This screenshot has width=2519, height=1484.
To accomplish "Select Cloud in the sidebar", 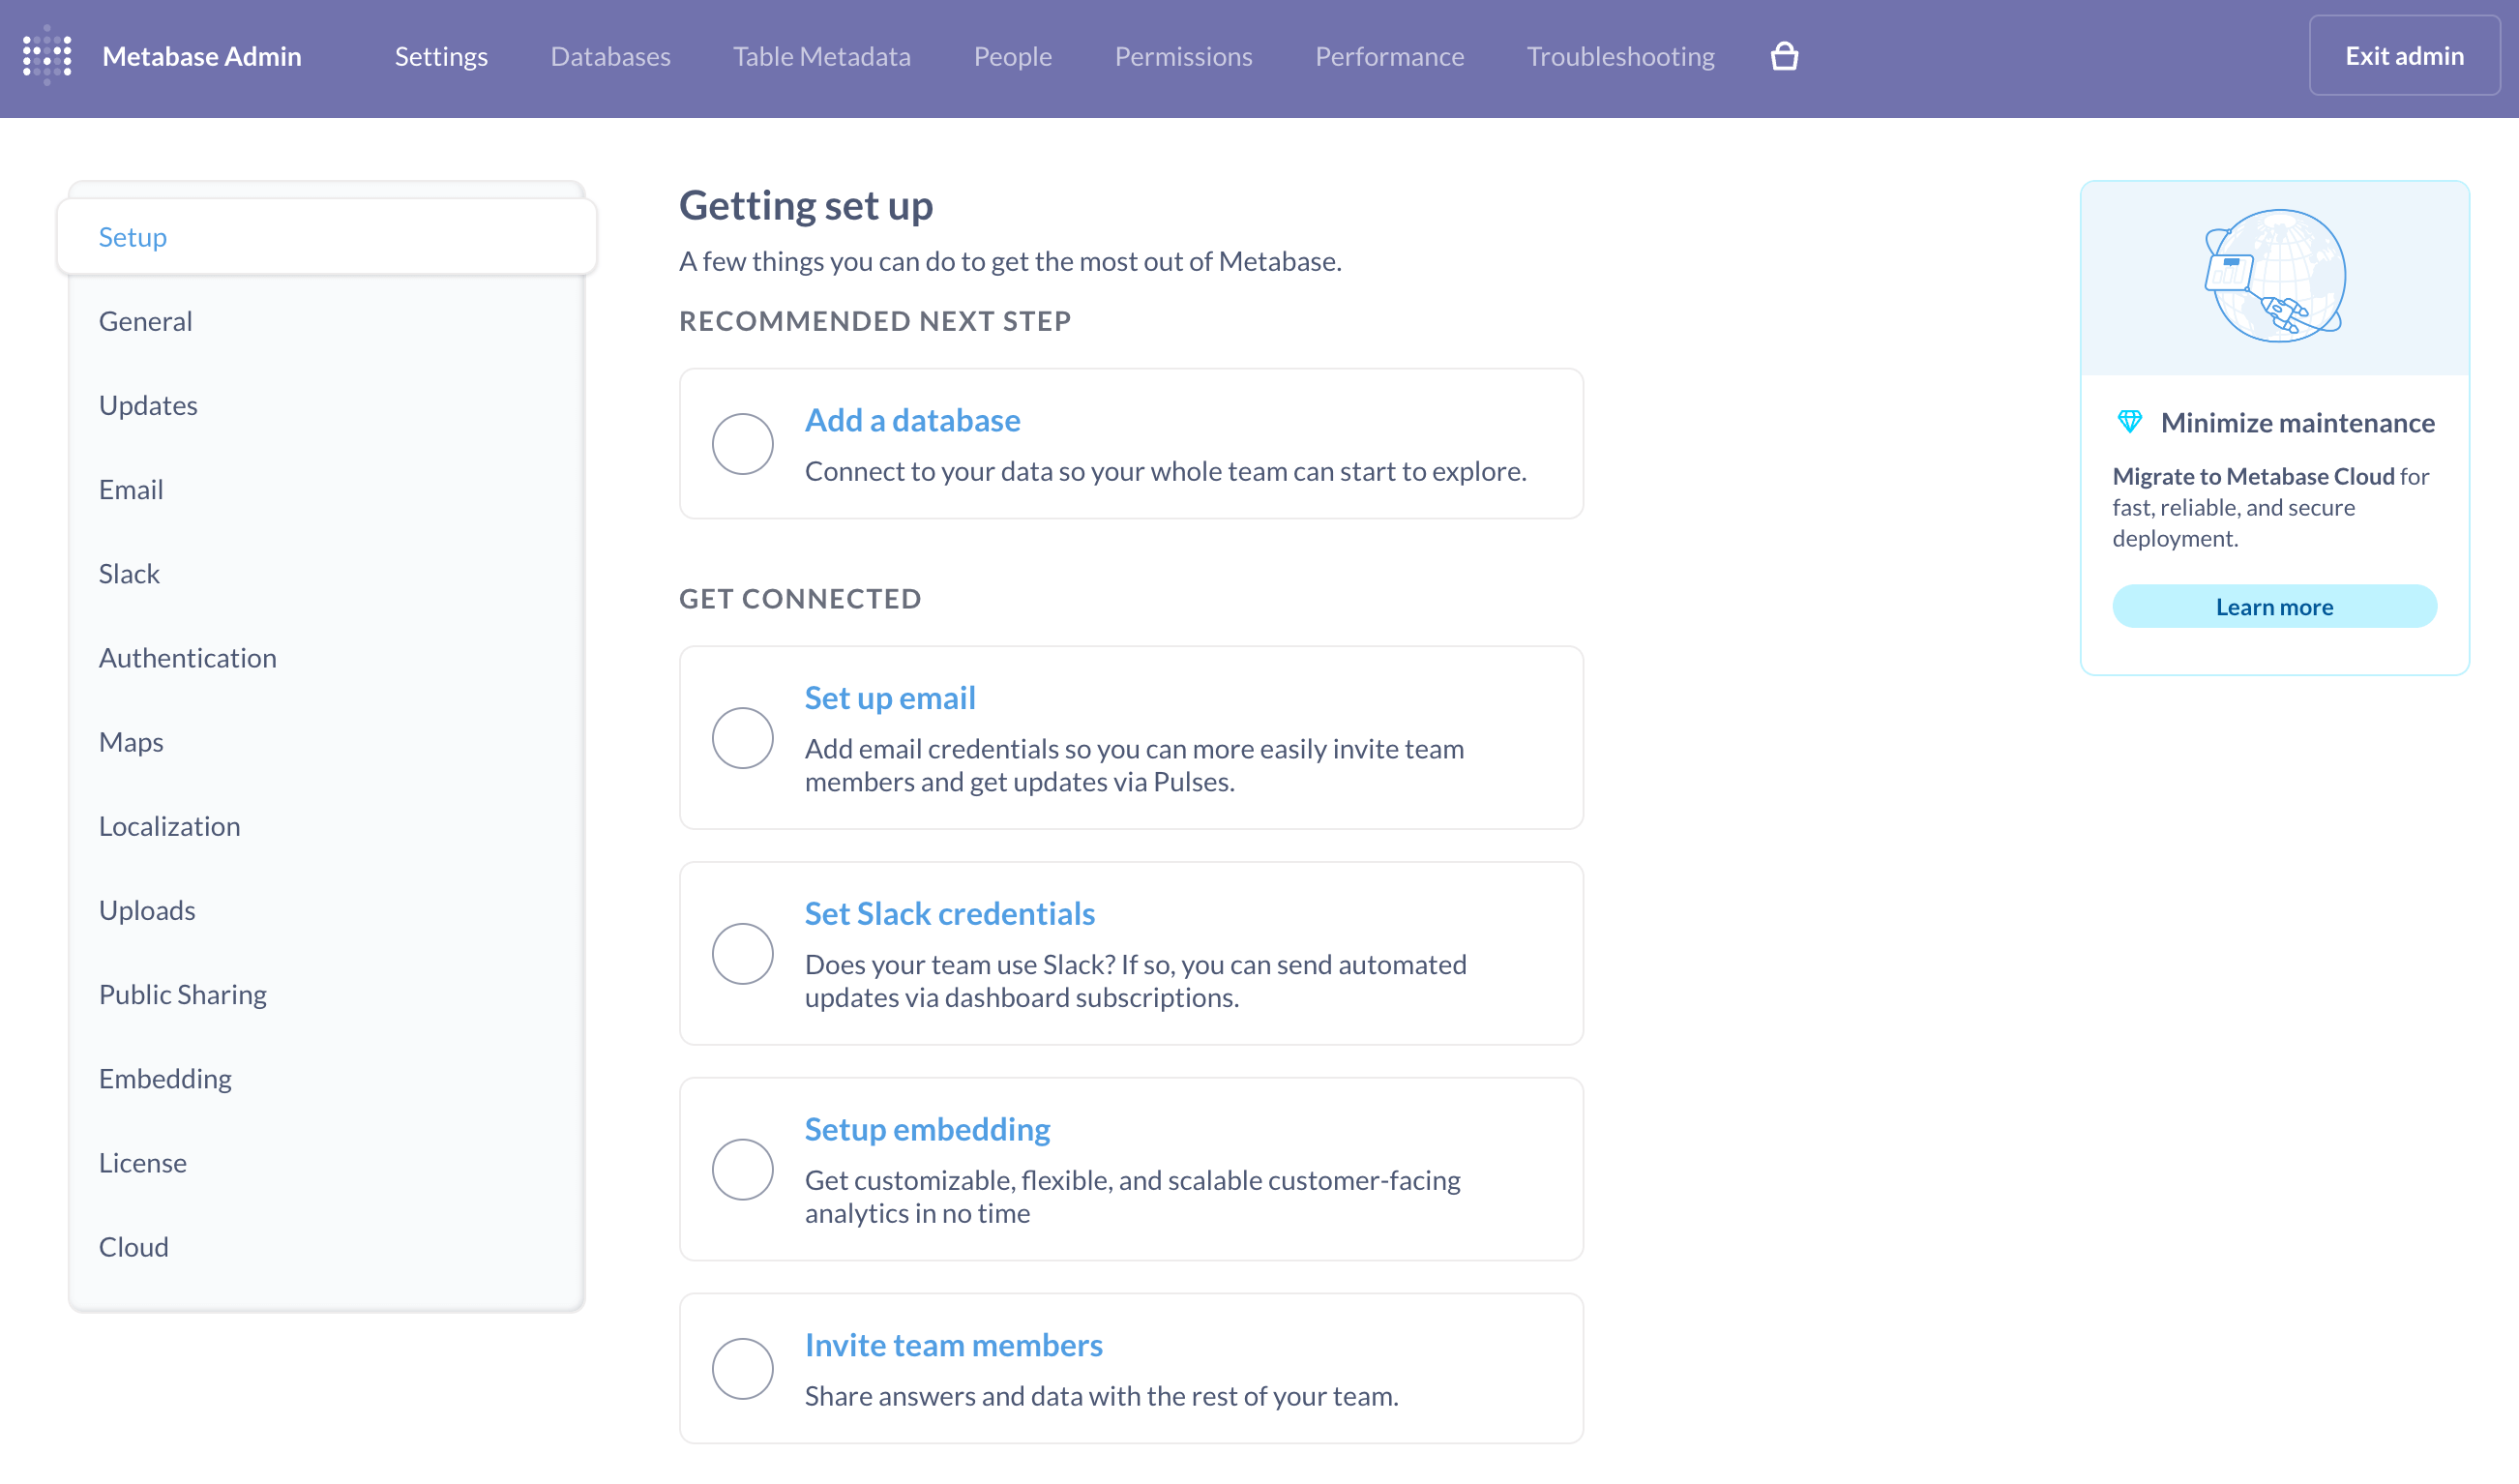I will [x=327, y=1247].
